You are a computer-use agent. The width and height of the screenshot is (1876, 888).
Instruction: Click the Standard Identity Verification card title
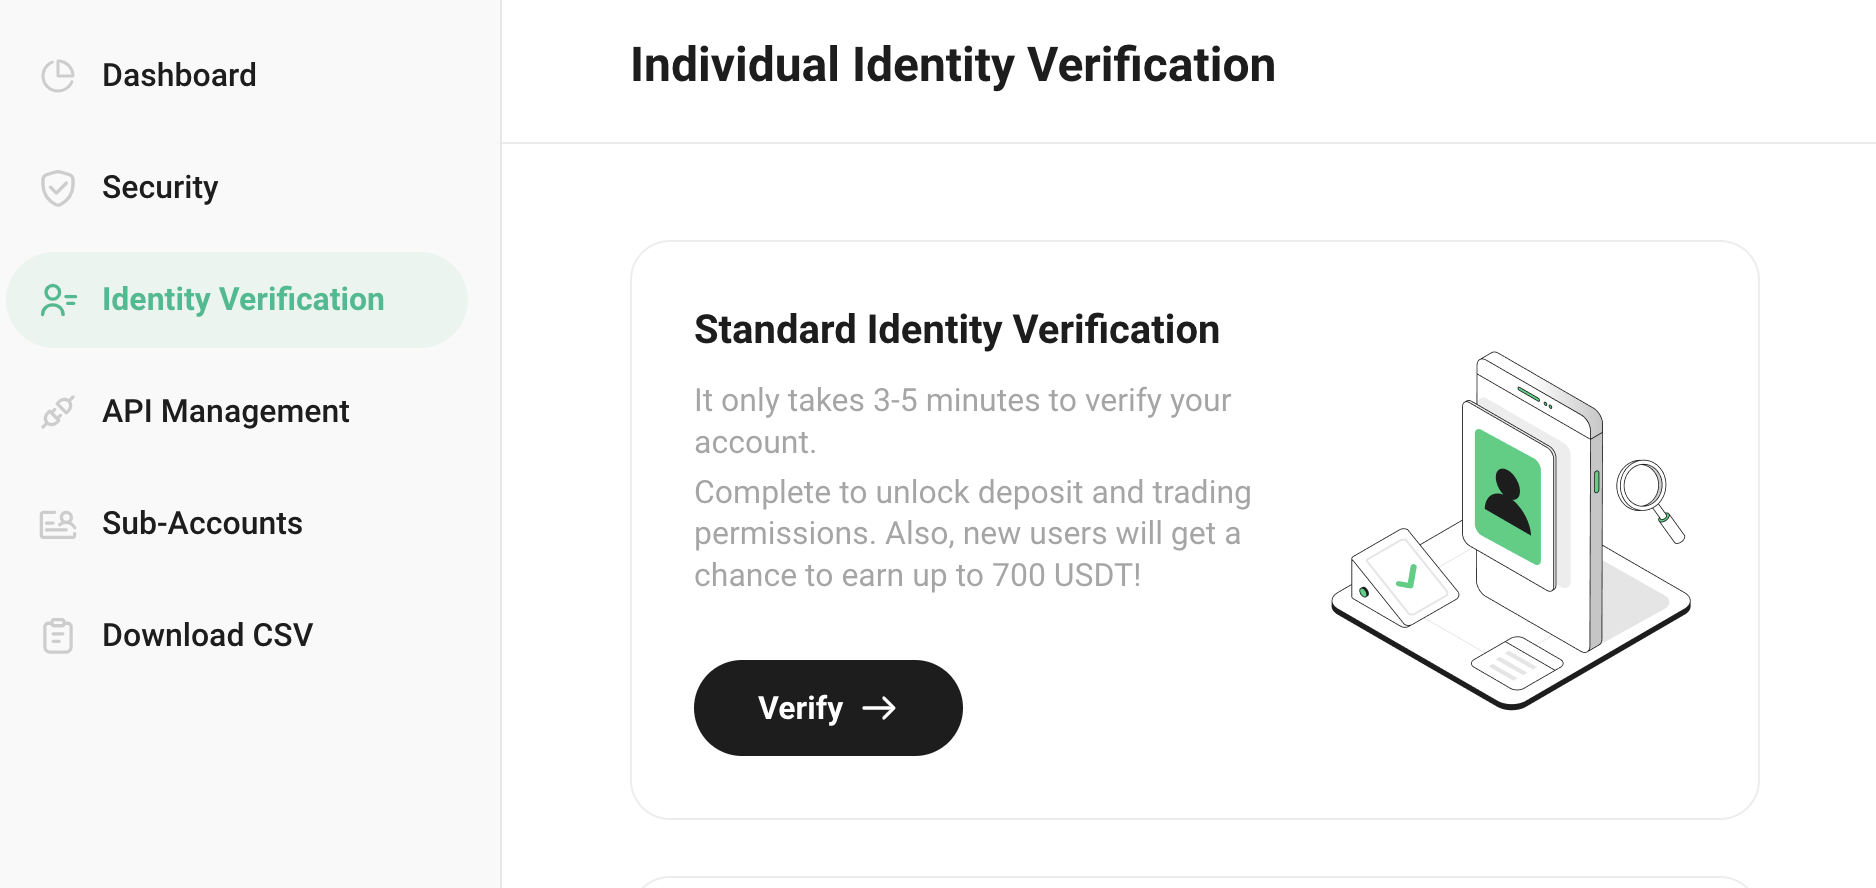point(956,330)
